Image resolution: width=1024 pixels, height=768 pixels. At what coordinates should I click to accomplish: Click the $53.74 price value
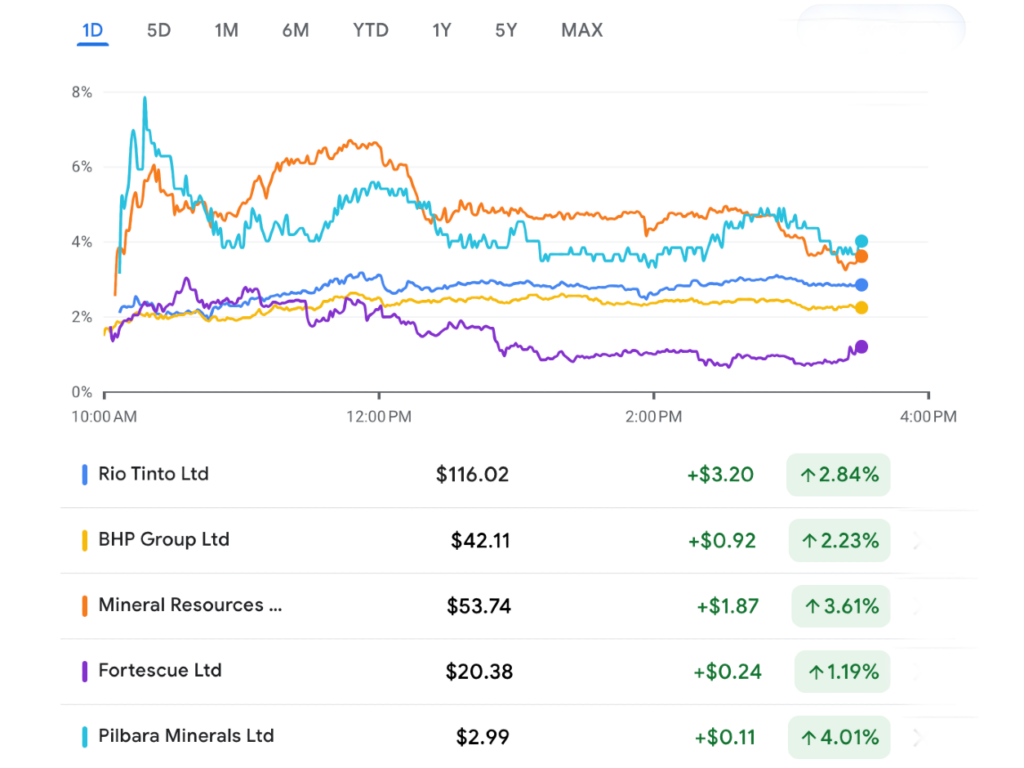pyautogui.click(x=479, y=606)
